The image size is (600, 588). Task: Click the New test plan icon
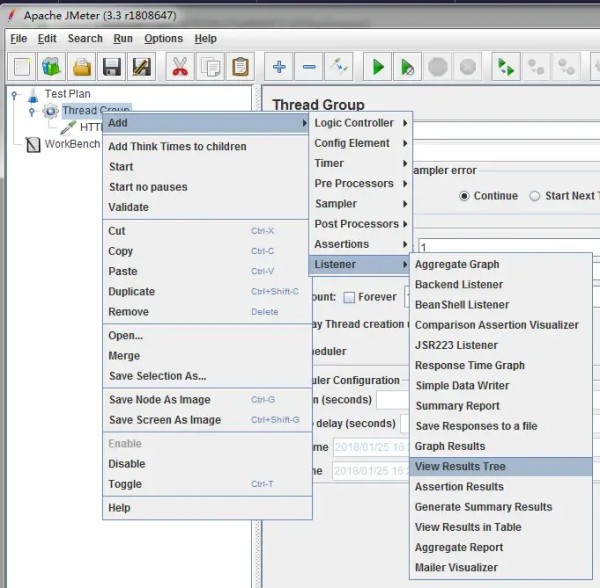(22, 67)
